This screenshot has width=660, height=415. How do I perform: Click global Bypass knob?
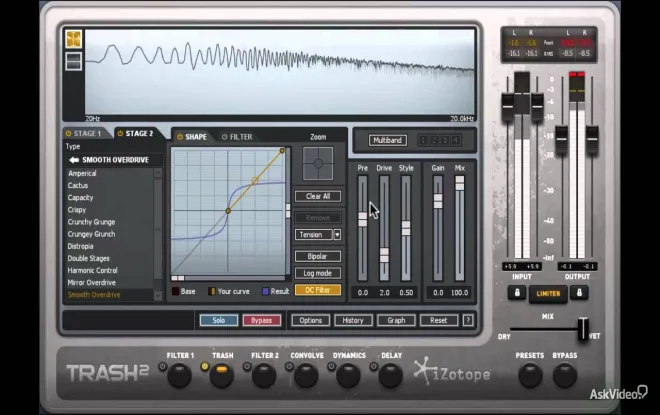565,375
